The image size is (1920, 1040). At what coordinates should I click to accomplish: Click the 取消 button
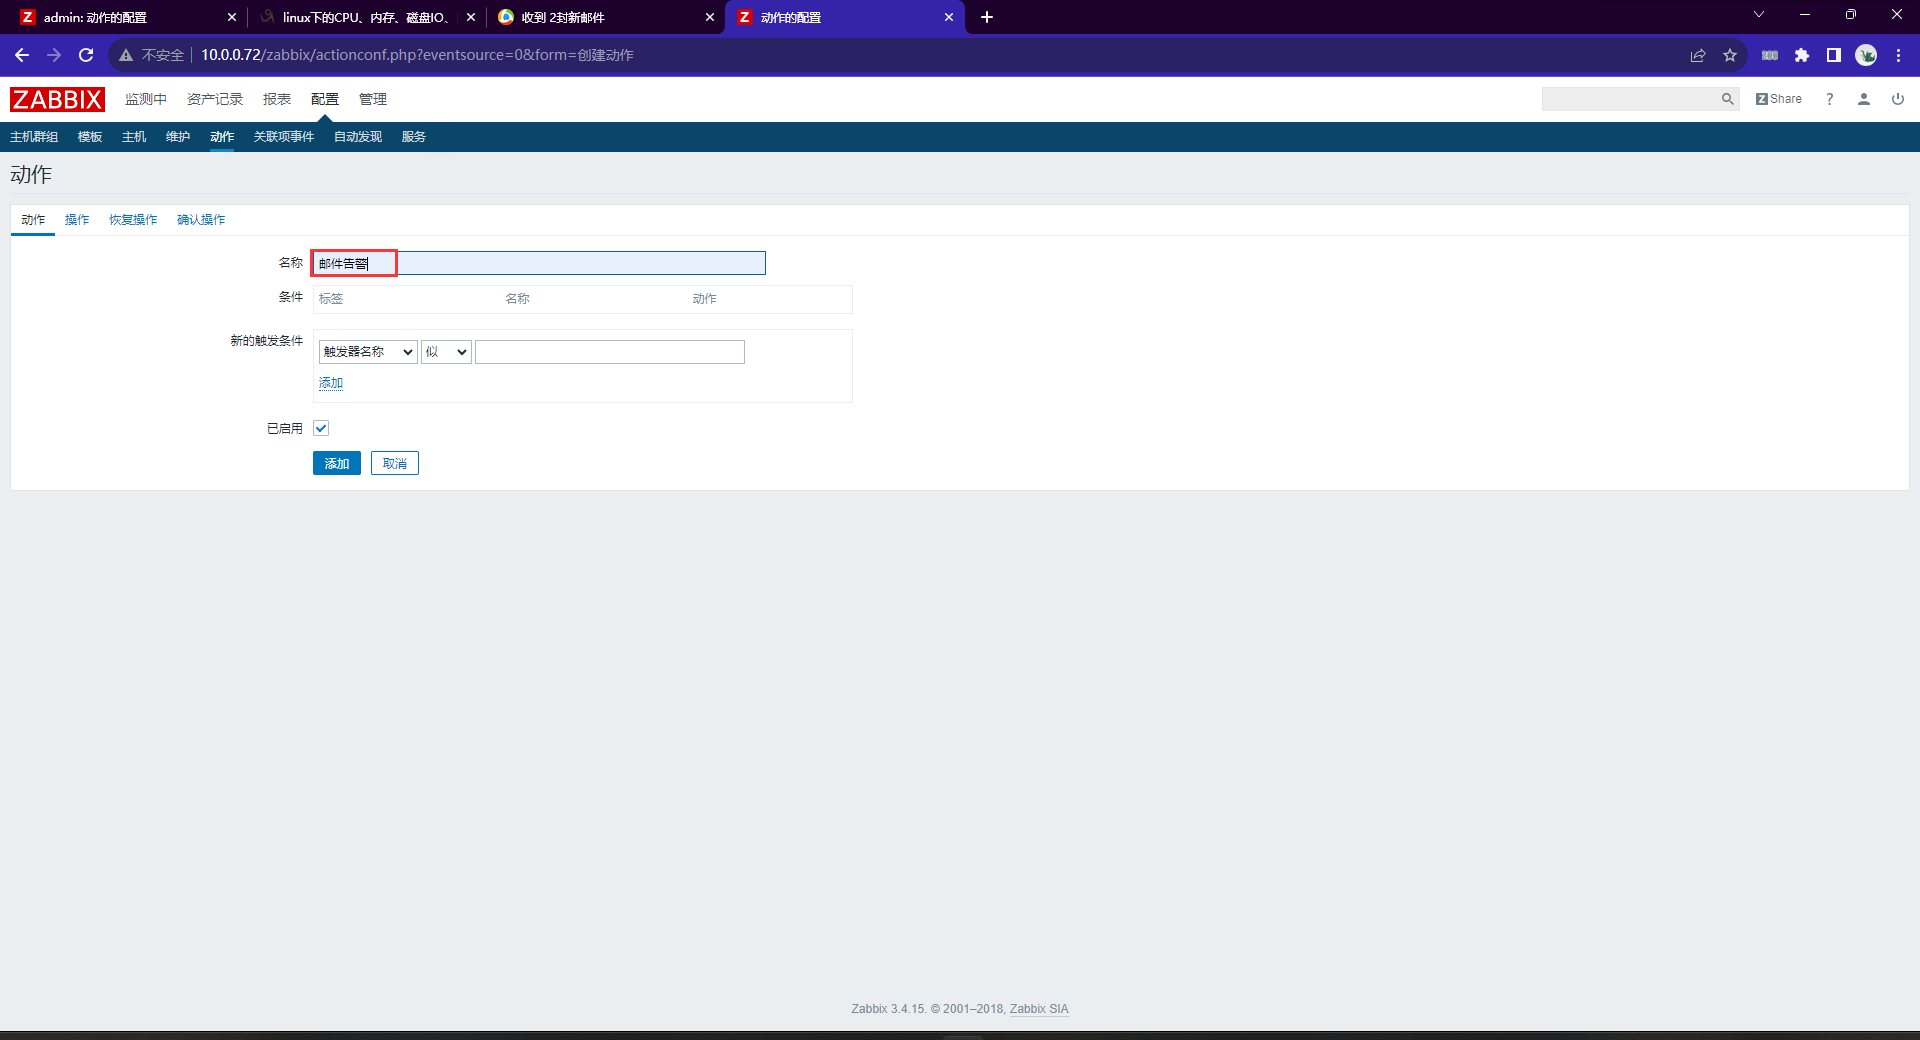click(x=395, y=464)
